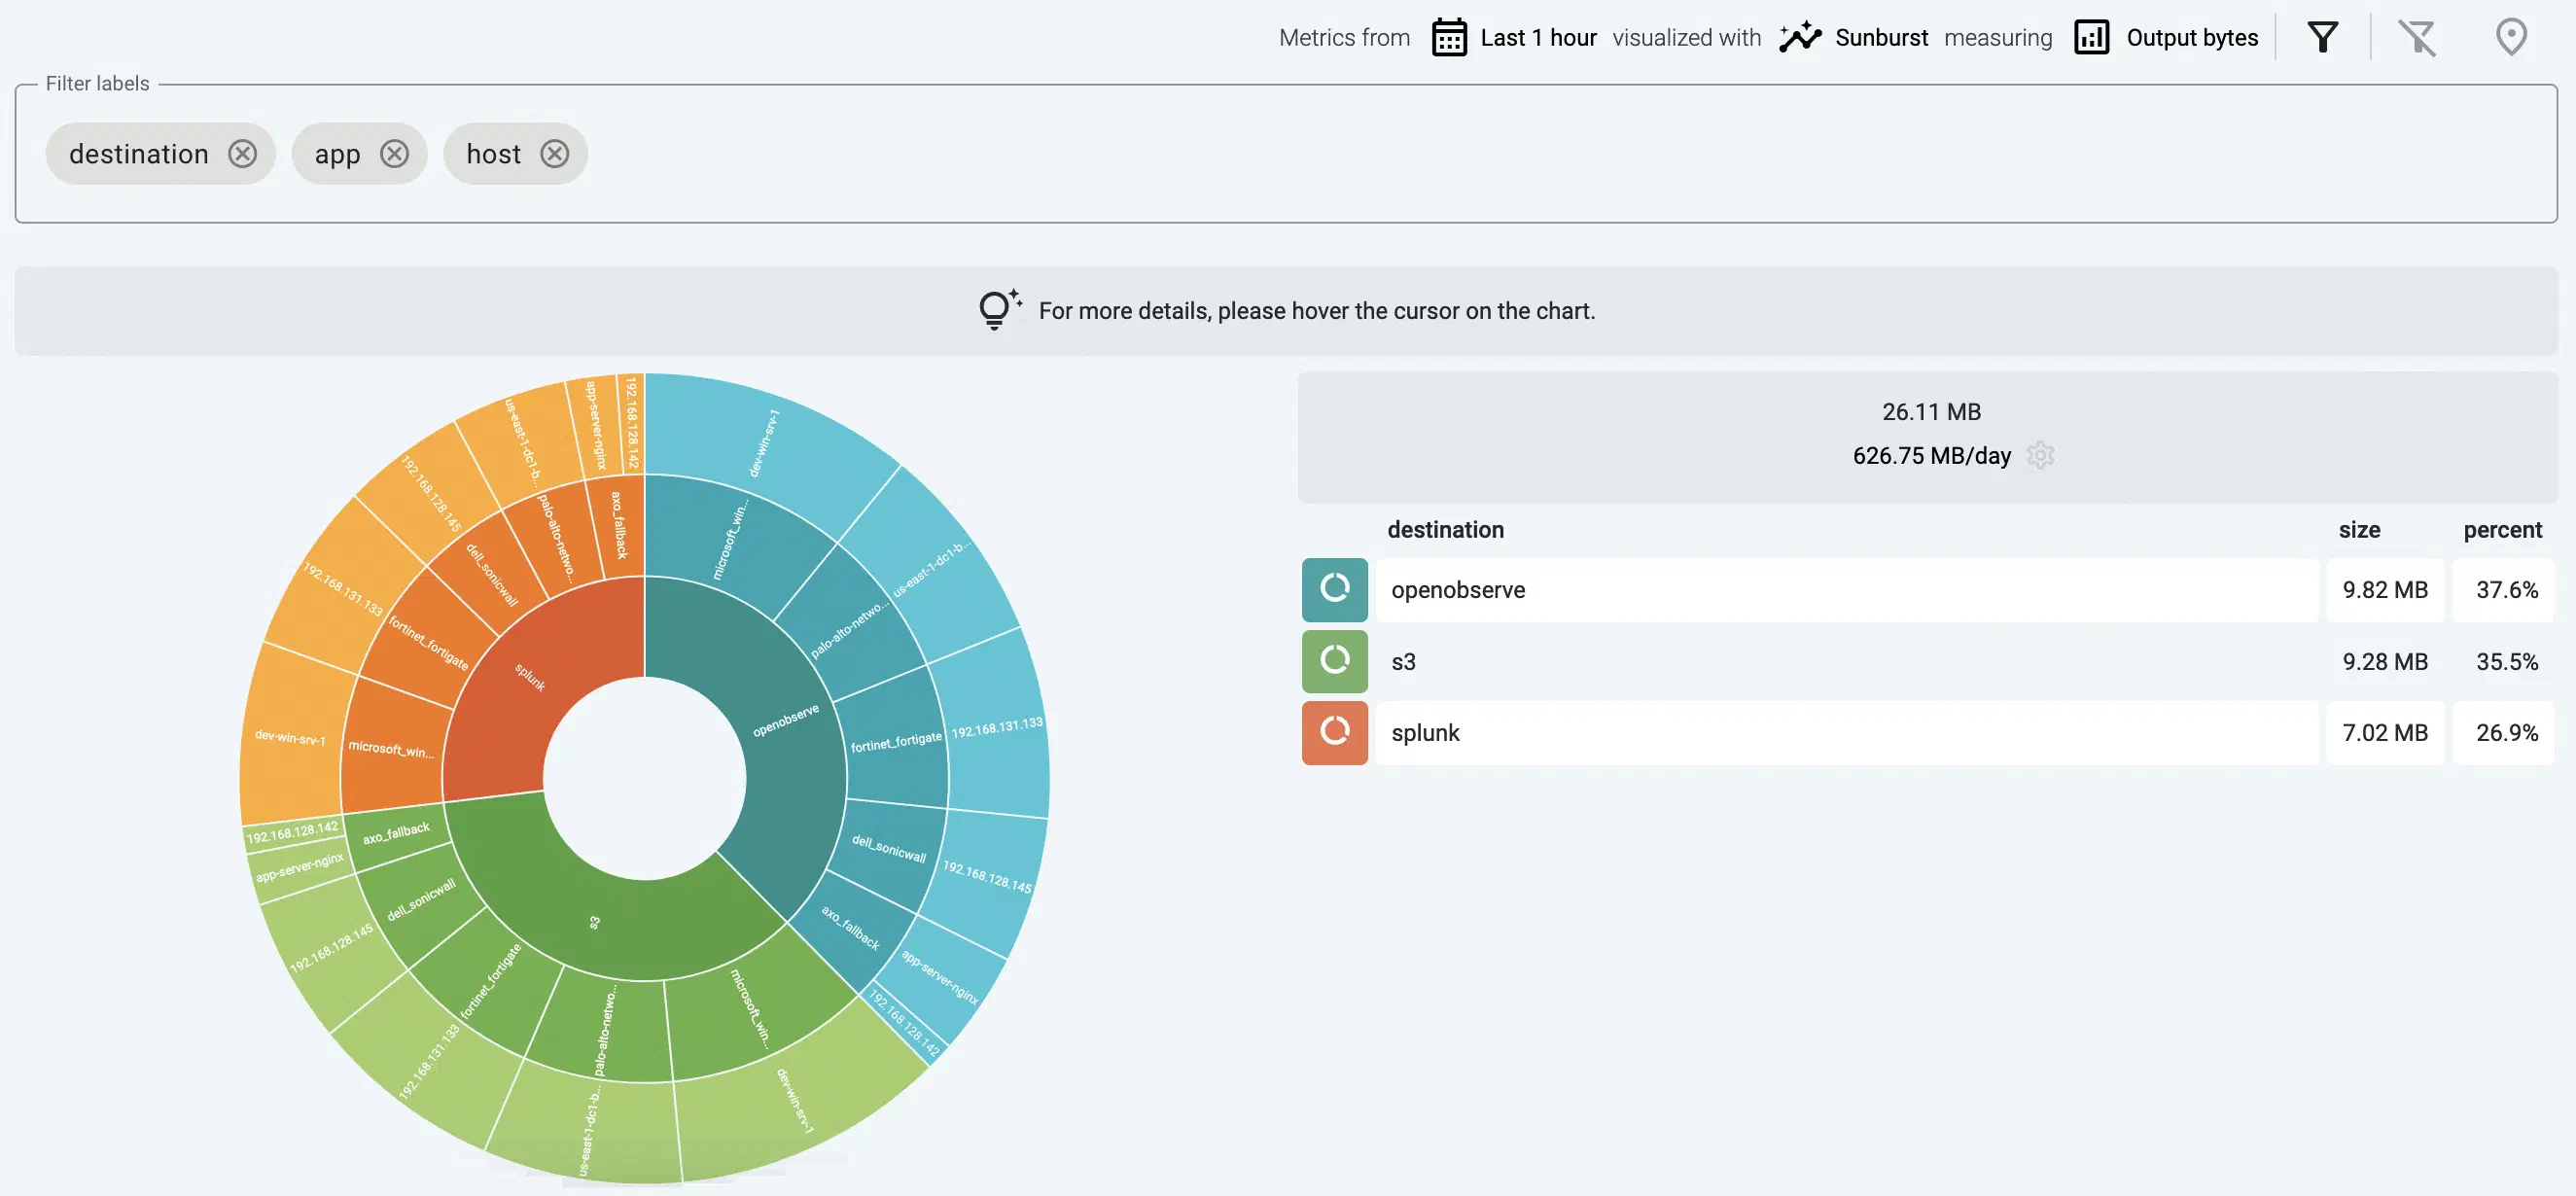Click the green s3 row icon
This screenshot has width=2576, height=1196.
pos(1334,660)
